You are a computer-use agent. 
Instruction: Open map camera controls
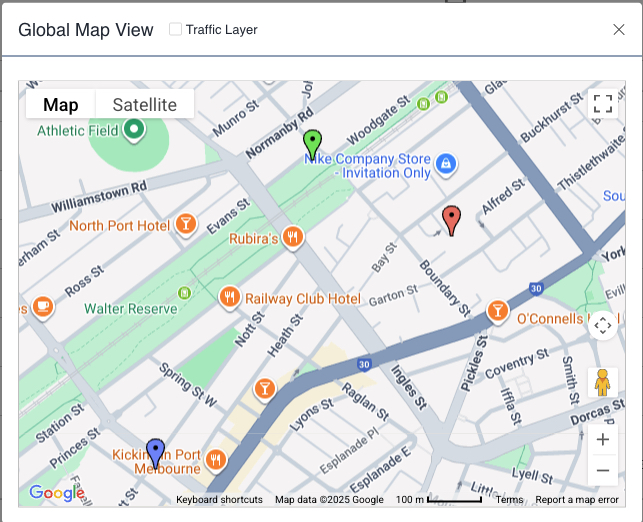pyautogui.click(x=603, y=326)
